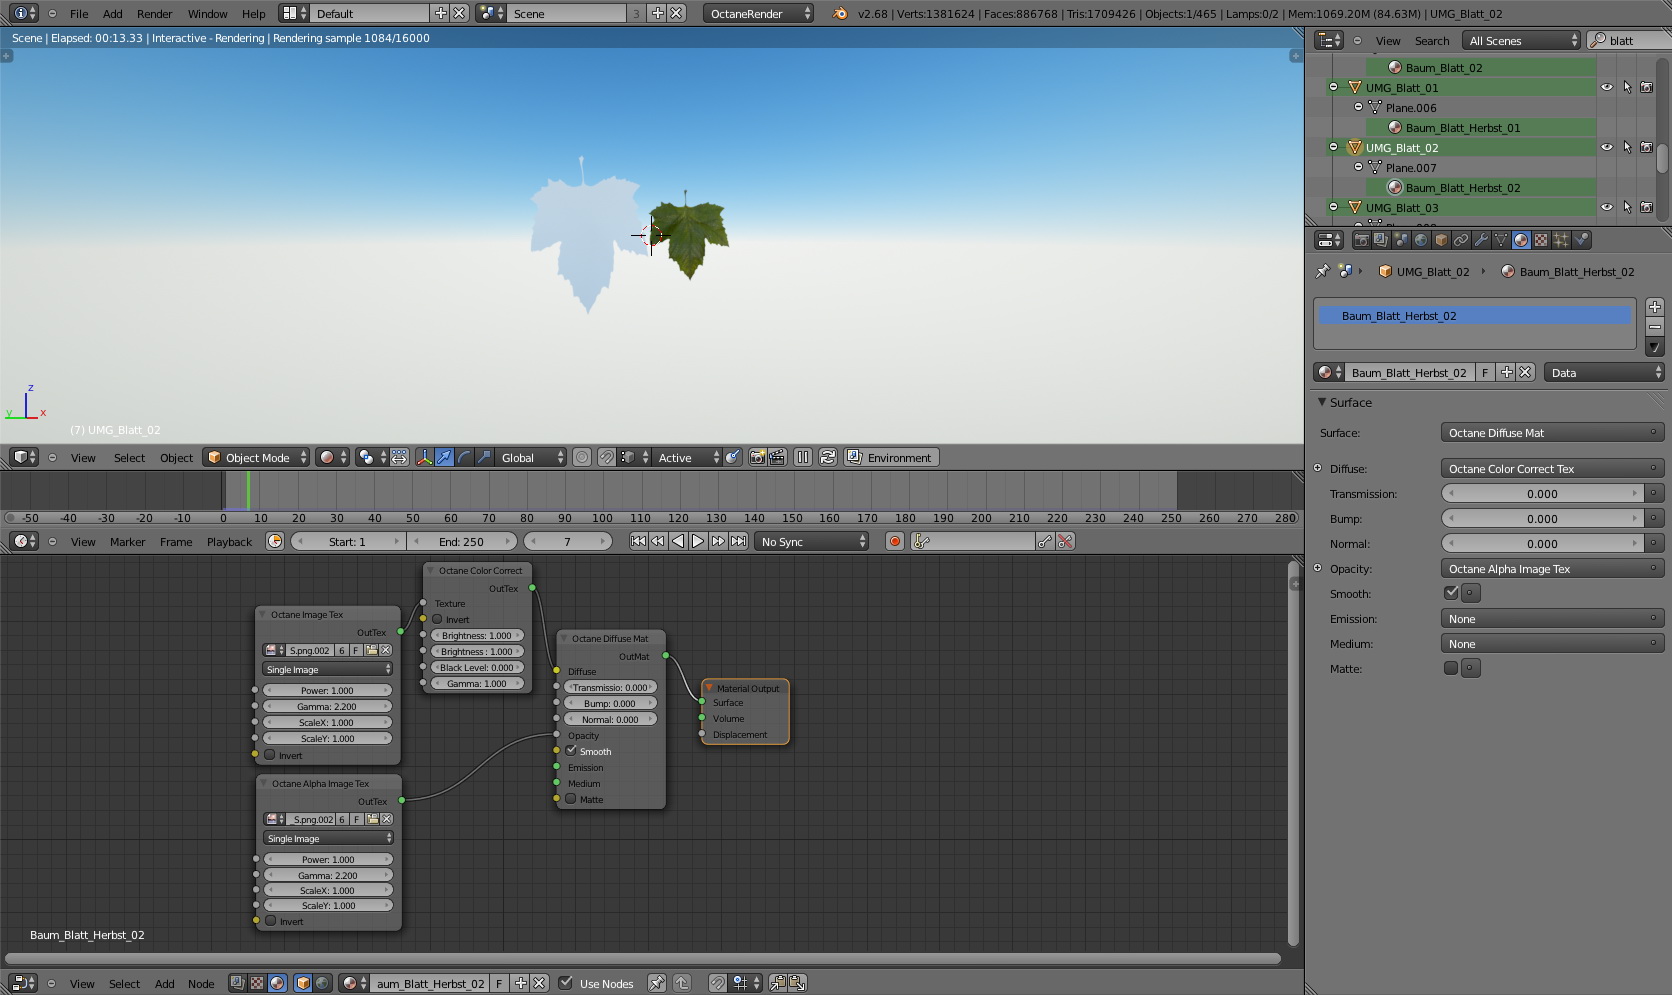
Task: Click the translate manipulator arrow icon
Action: pyautogui.click(x=444, y=457)
